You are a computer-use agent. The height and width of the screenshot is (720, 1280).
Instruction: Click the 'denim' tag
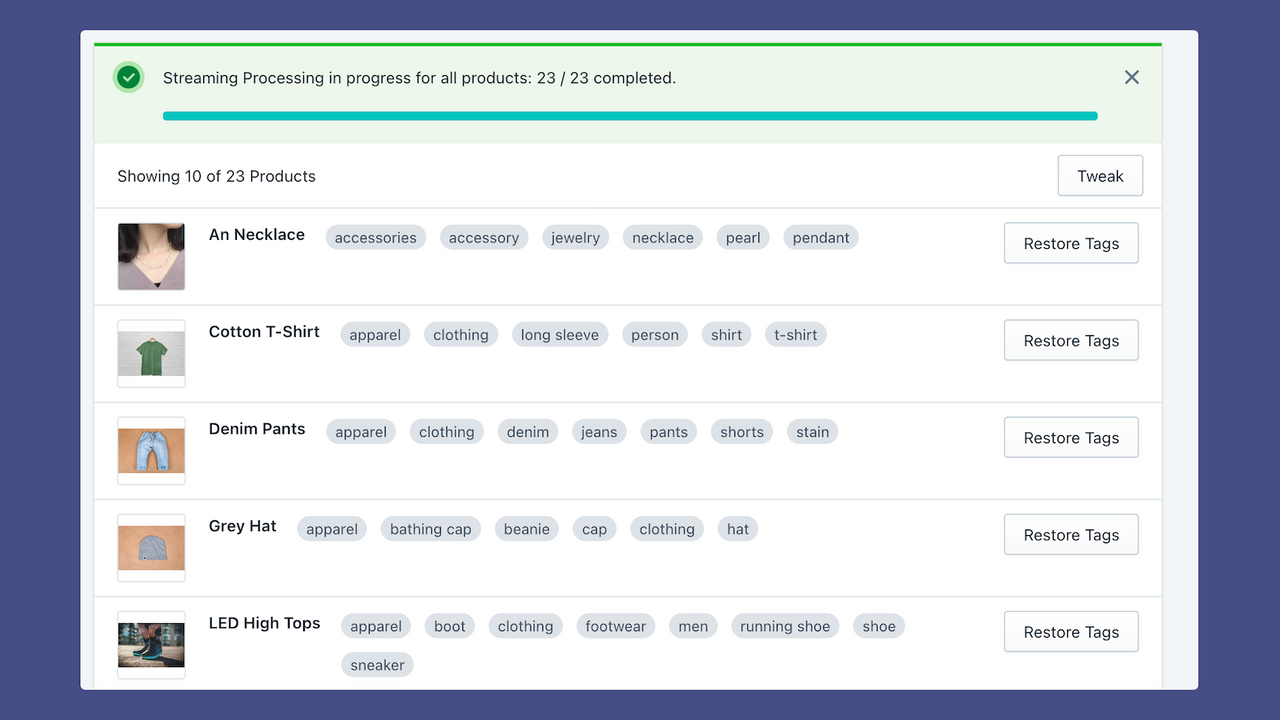click(528, 431)
